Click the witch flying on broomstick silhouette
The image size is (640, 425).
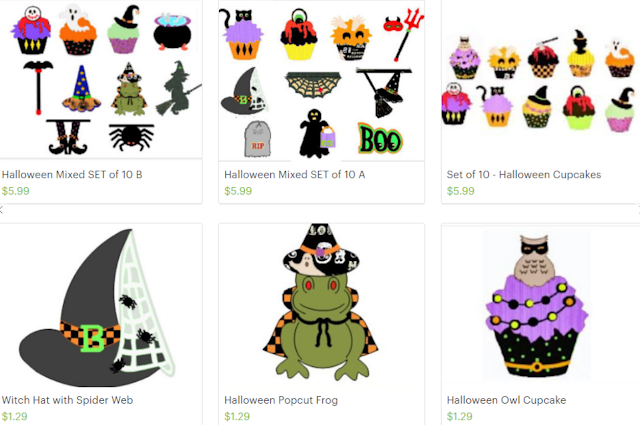[178, 89]
